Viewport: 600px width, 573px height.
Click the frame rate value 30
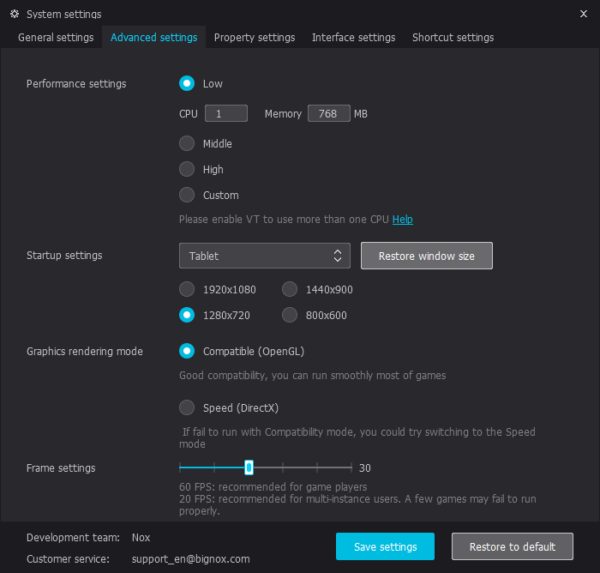coord(365,468)
